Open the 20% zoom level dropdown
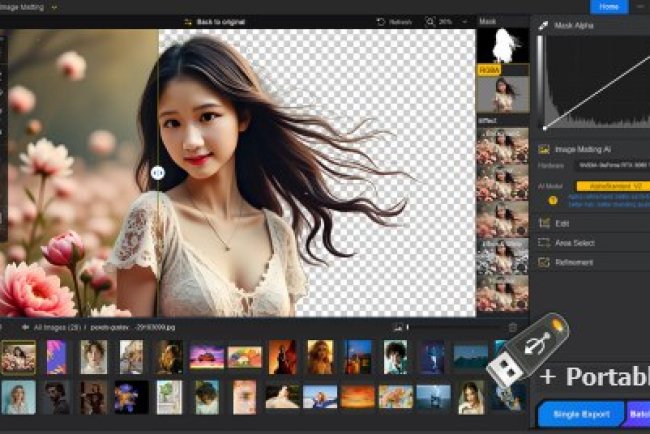Screen dimensions: 650x434 point(464,22)
